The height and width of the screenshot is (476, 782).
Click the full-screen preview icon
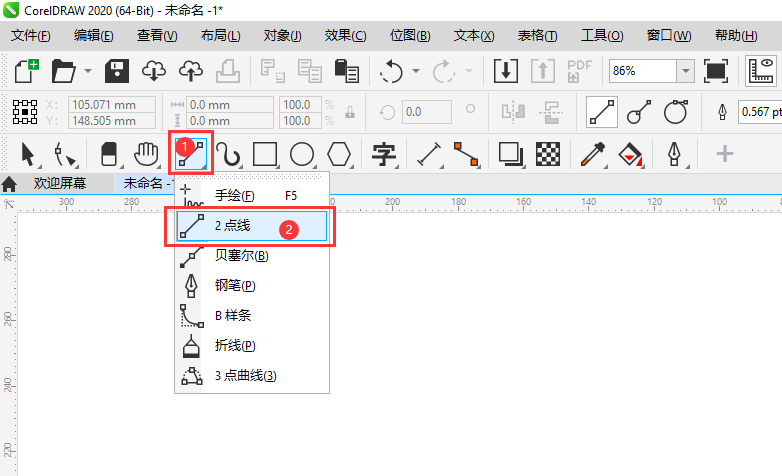coord(716,71)
